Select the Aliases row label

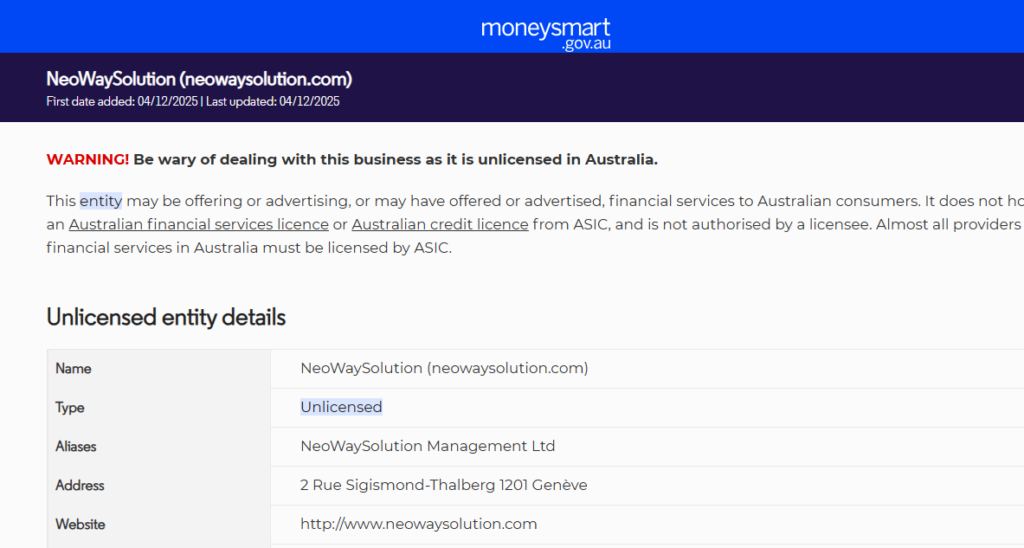pos(76,446)
